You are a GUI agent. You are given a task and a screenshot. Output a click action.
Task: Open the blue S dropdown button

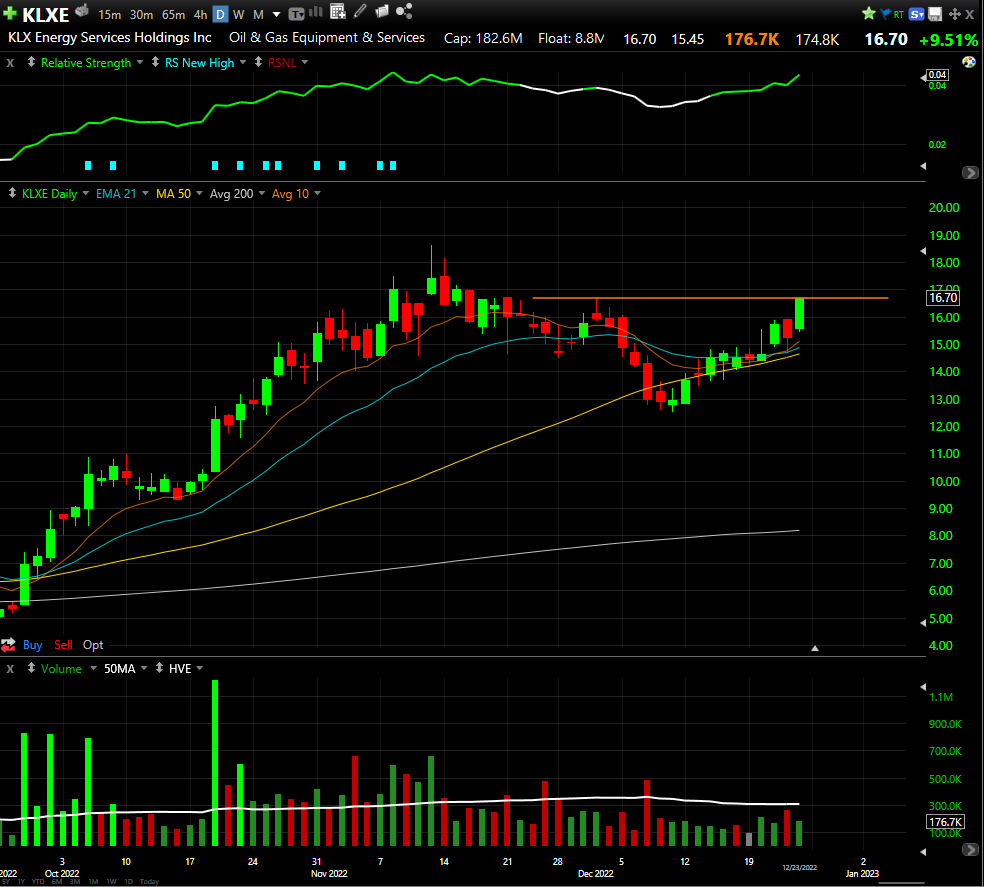coord(916,14)
